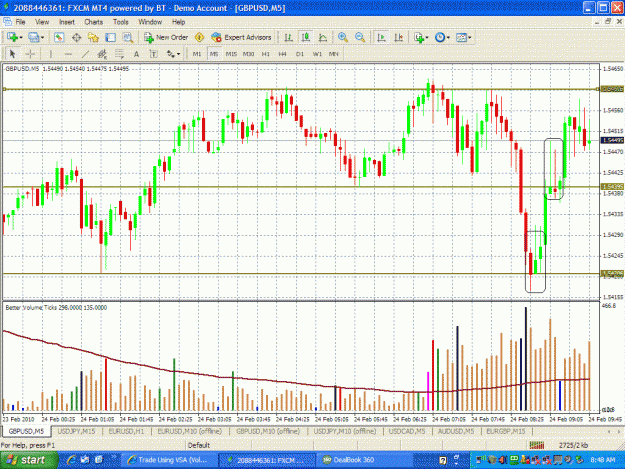Open the View menu

[42, 22]
